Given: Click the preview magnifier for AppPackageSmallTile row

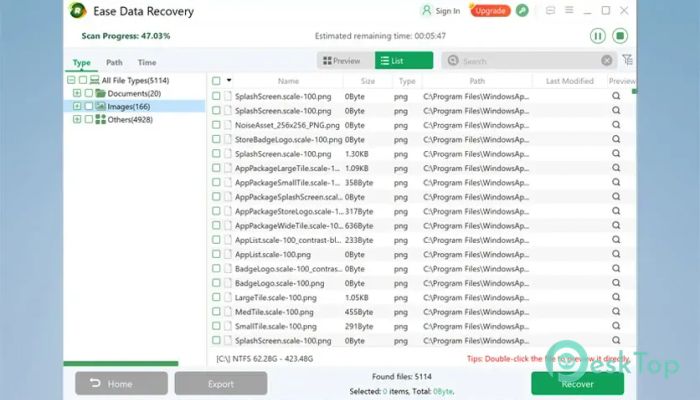Looking at the screenshot, I should [616, 182].
